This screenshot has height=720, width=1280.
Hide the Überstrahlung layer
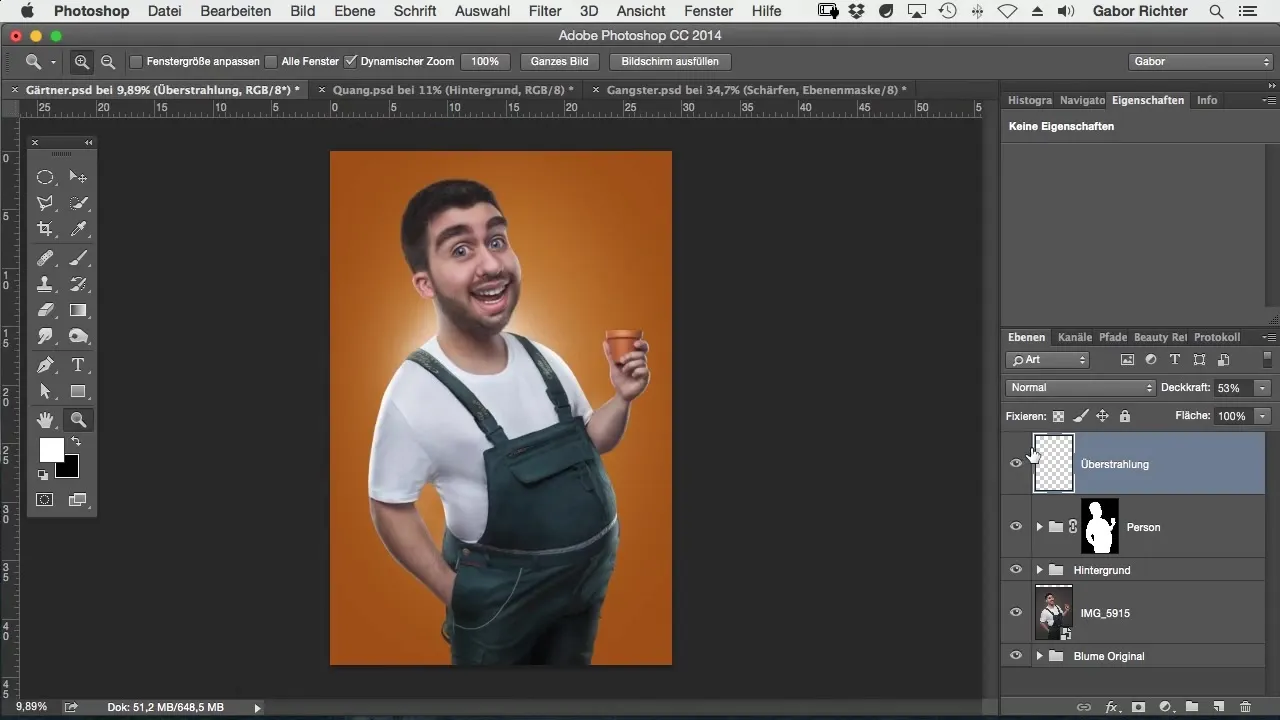[x=1016, y=463]
